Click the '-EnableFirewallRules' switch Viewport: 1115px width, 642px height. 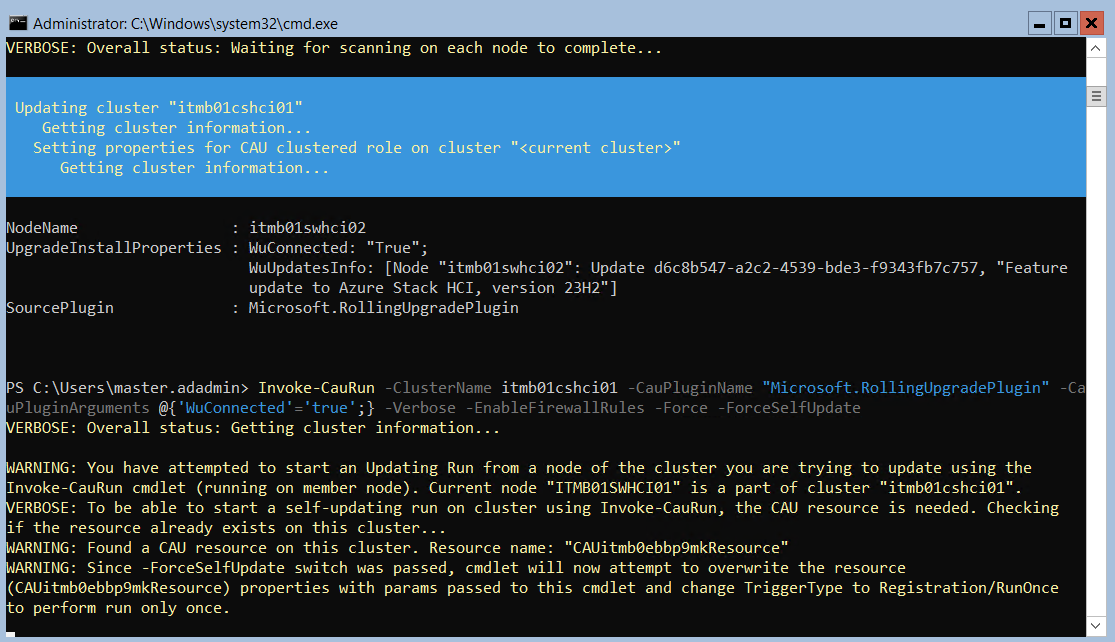[555, 407]
